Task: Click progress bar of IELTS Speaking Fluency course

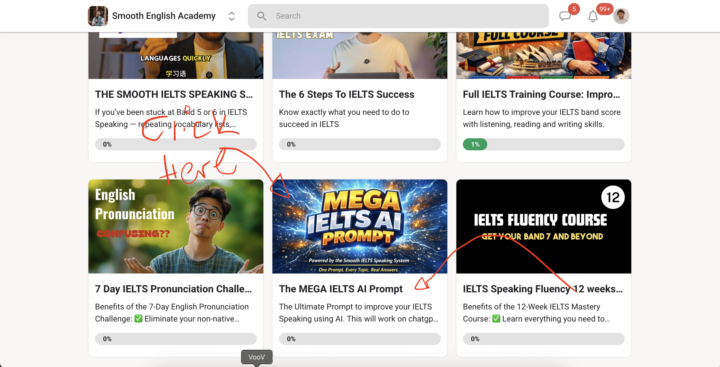Action: 544,339
